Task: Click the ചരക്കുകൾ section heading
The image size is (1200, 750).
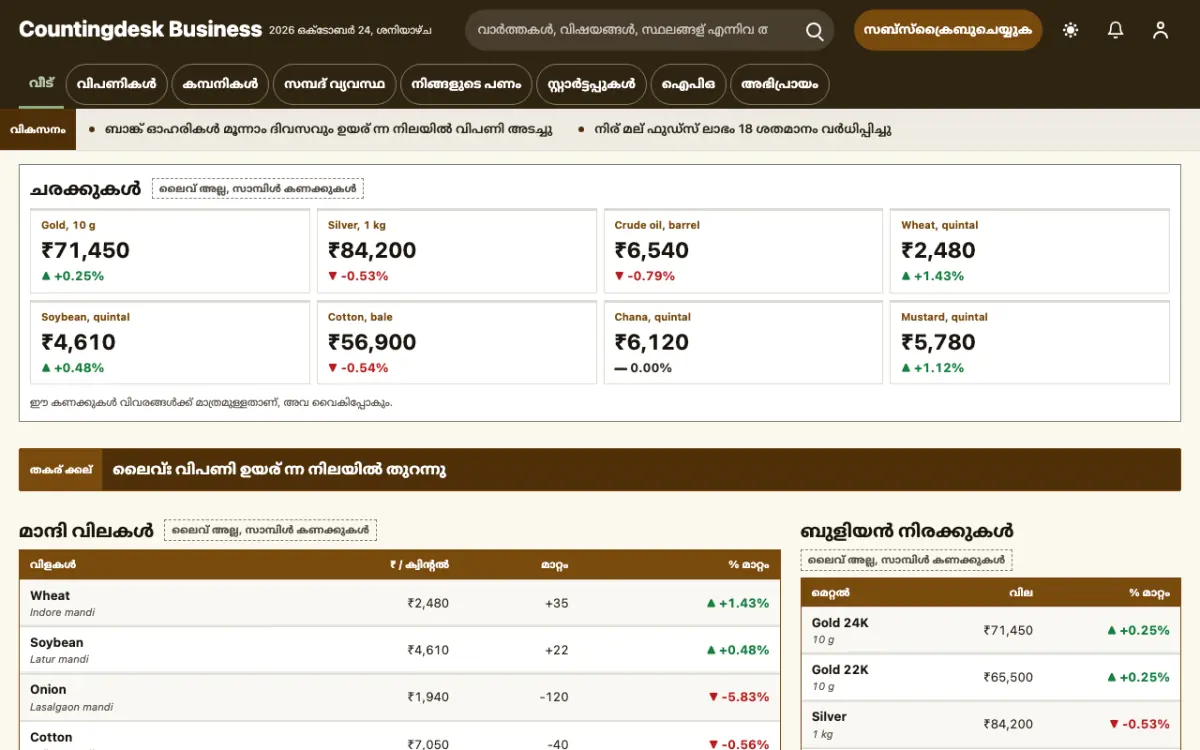Action: click(85, 189)
